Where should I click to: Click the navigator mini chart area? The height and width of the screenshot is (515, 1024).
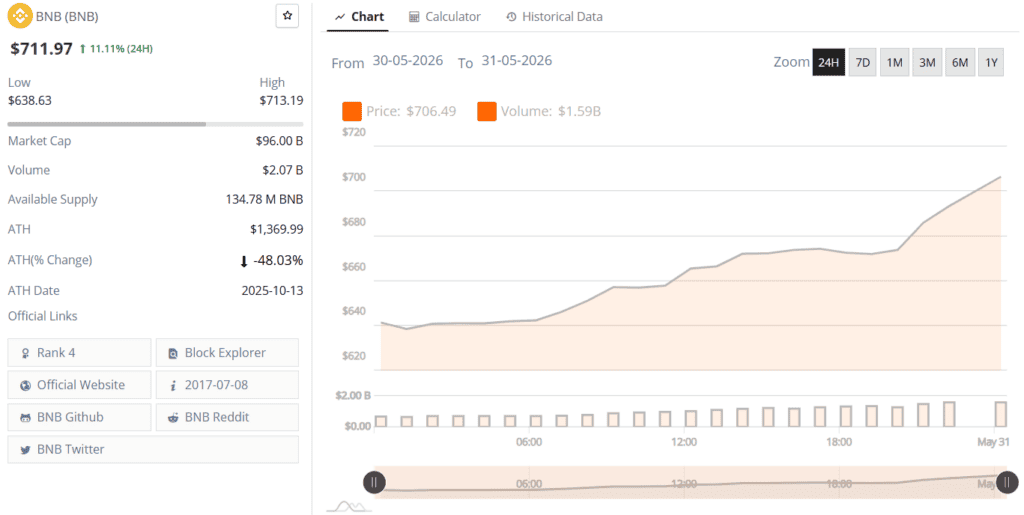click(690, 482)
